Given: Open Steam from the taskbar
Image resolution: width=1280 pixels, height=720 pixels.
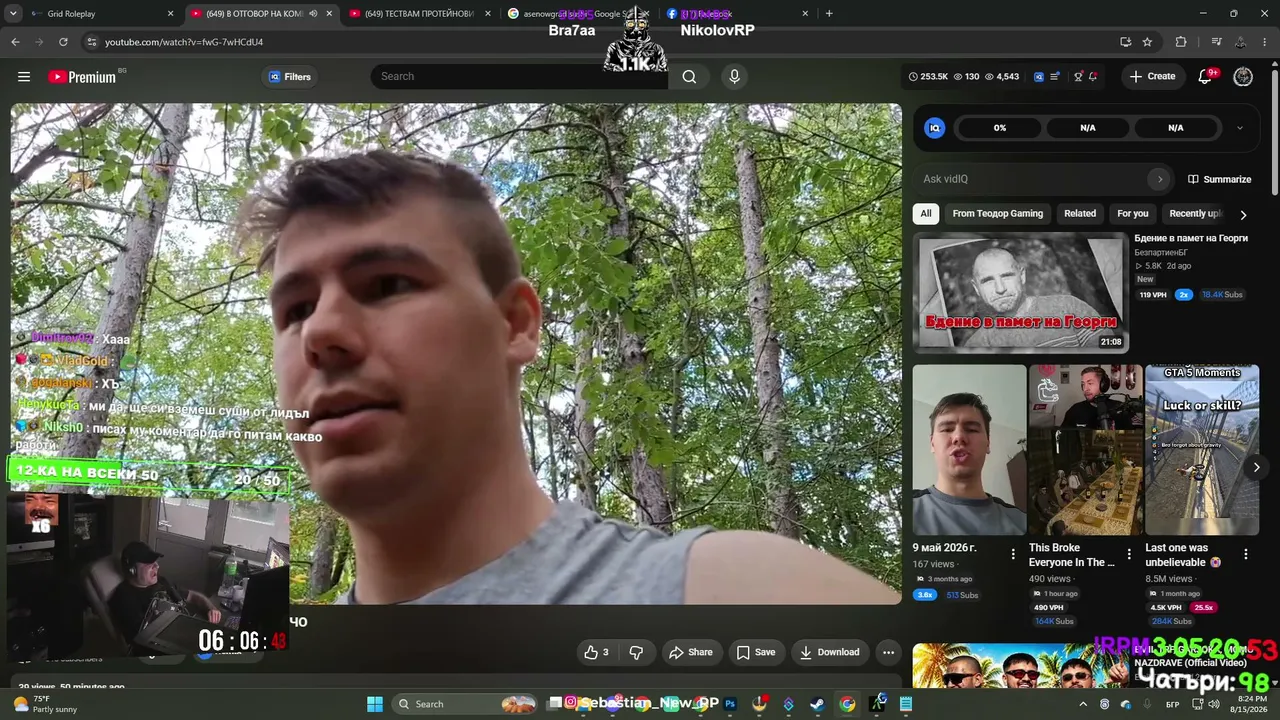Looking at the screenshot, I should click(x=817, y=704).
